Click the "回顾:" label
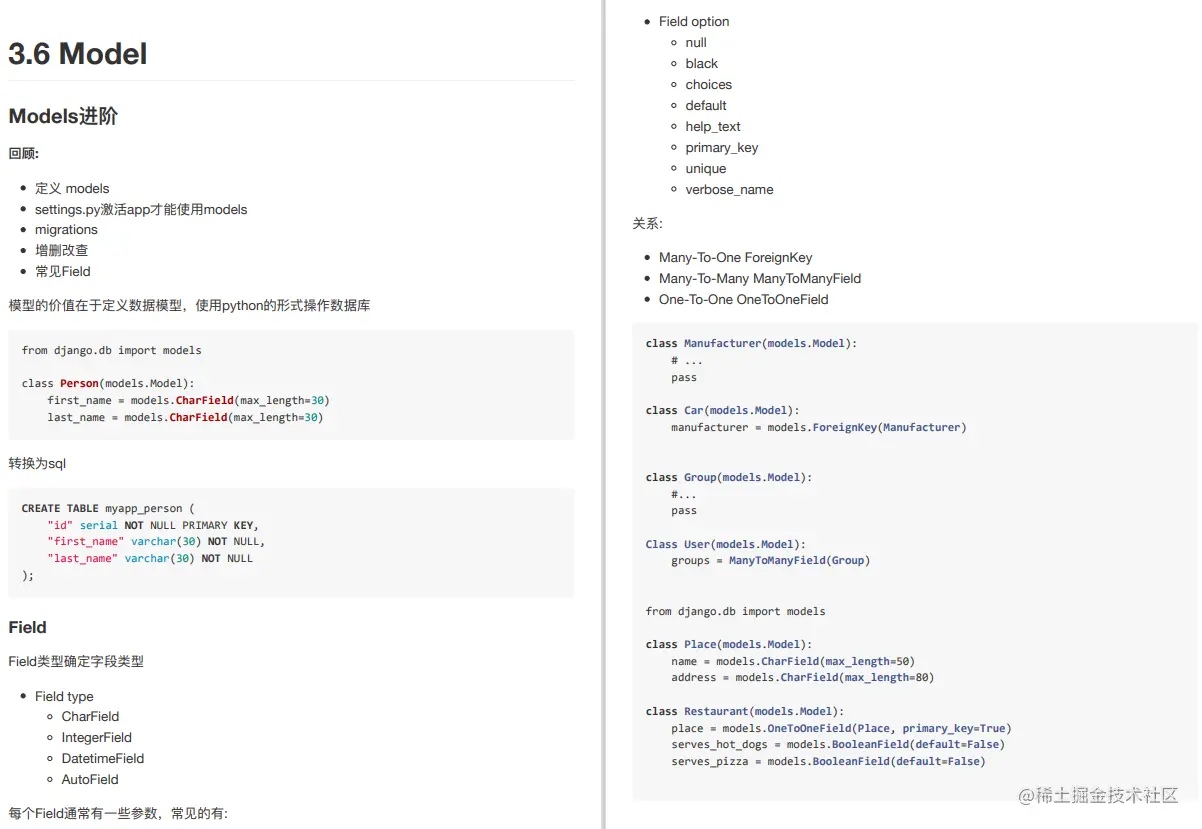1202x829 pixels. tap(23, 153)
